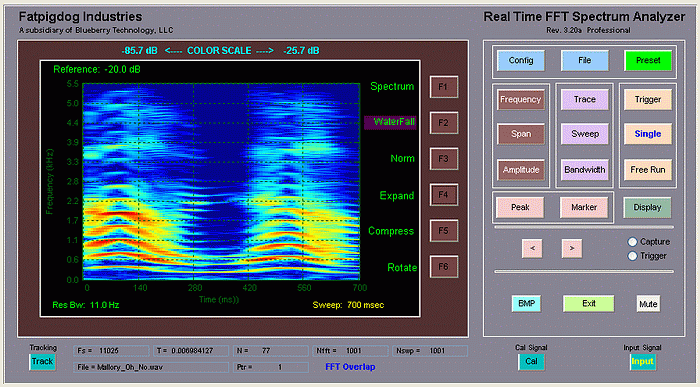700x387 pixels.
Task: Click the F5 Compress softkey
Action: click(x=443, y=231)
